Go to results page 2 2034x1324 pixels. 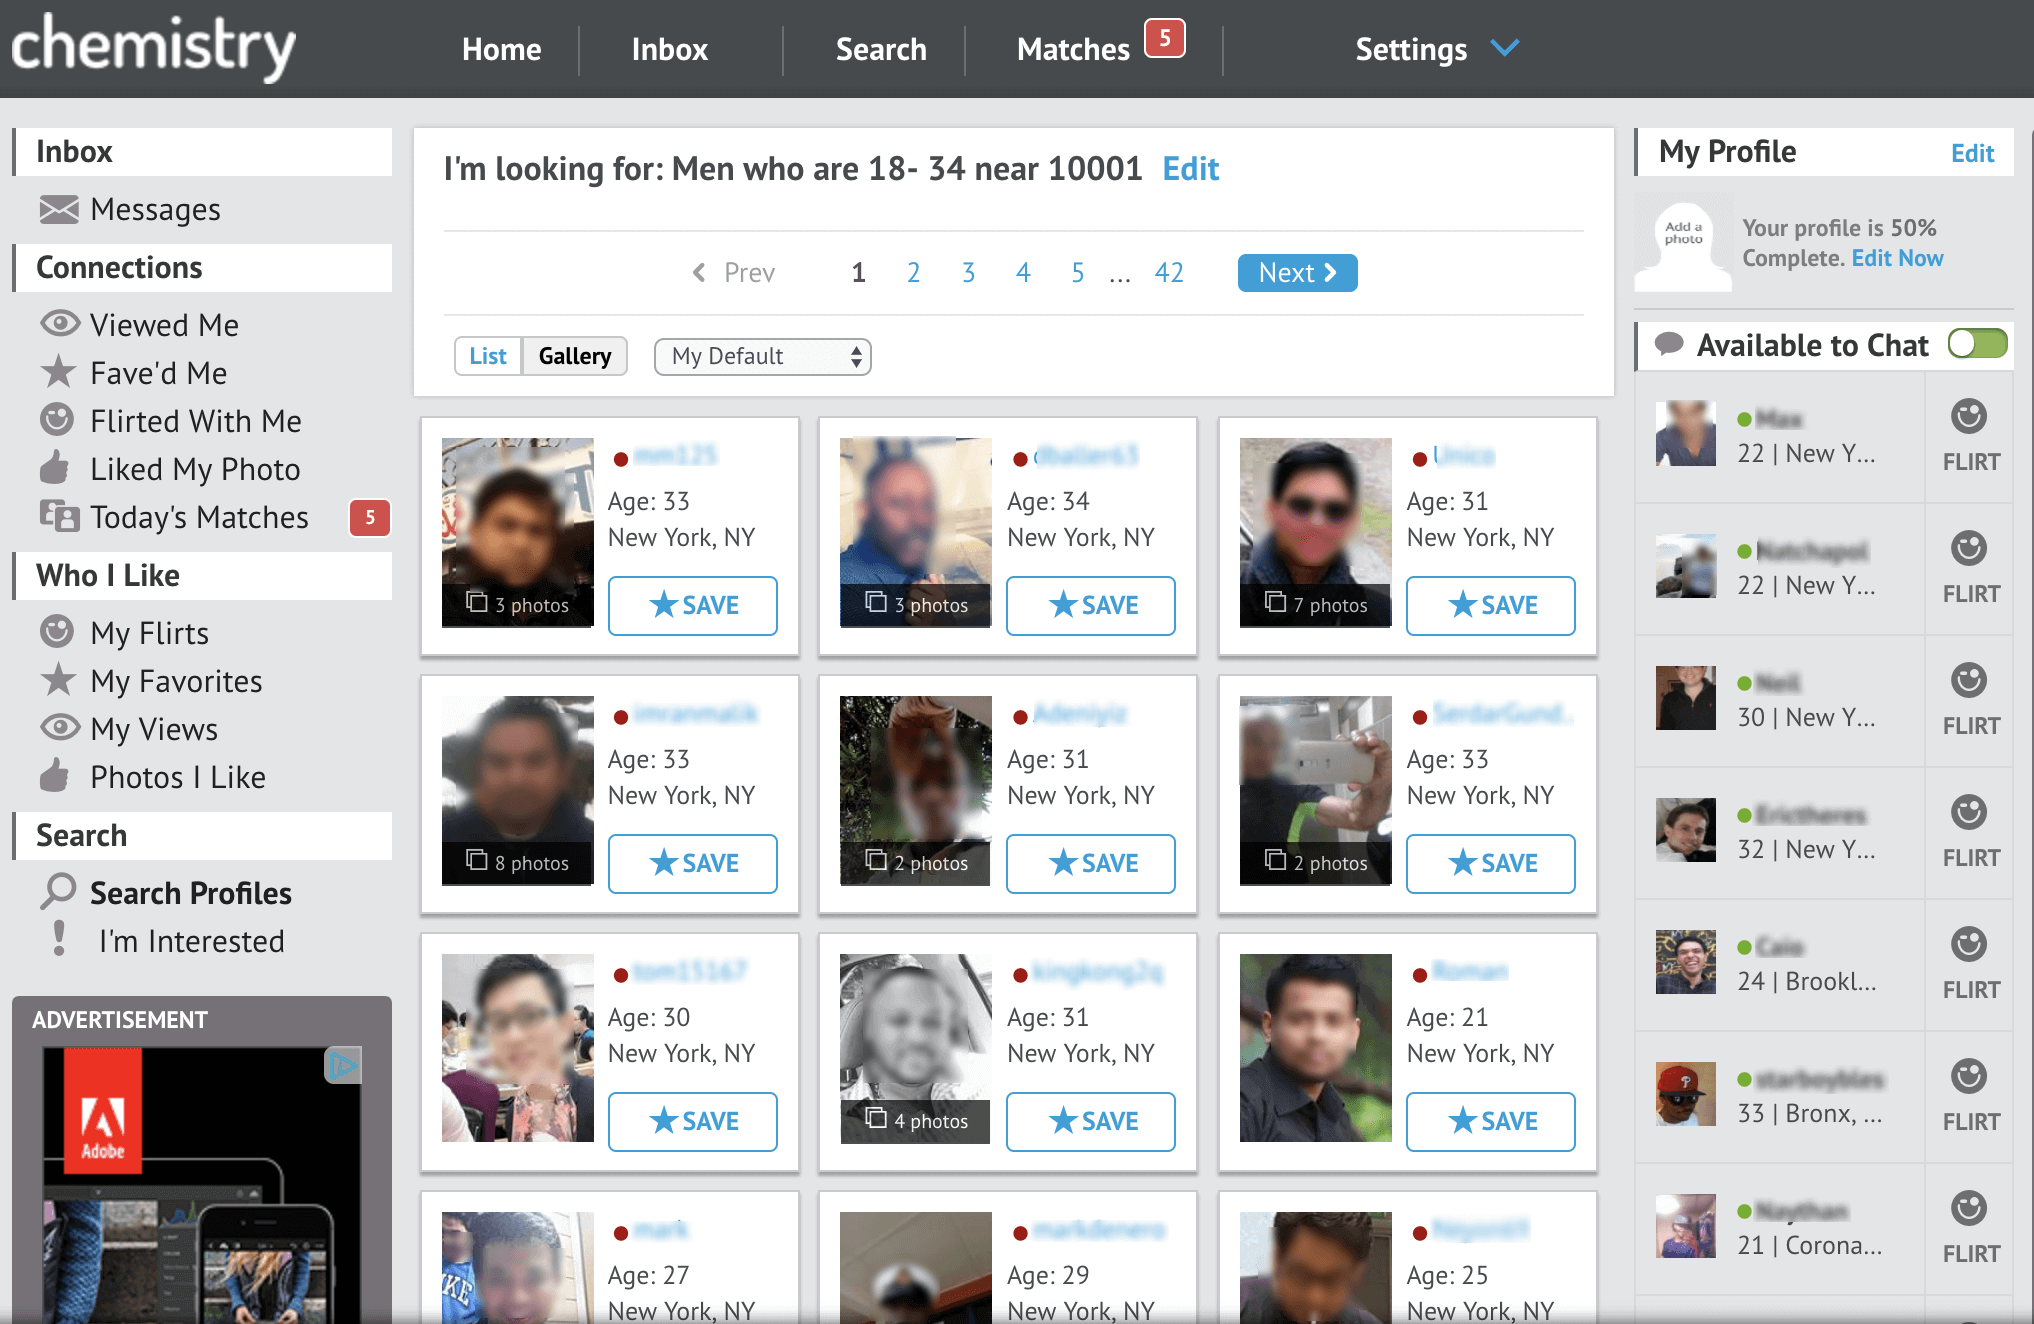pyautogui.click(x=913, y=272)
